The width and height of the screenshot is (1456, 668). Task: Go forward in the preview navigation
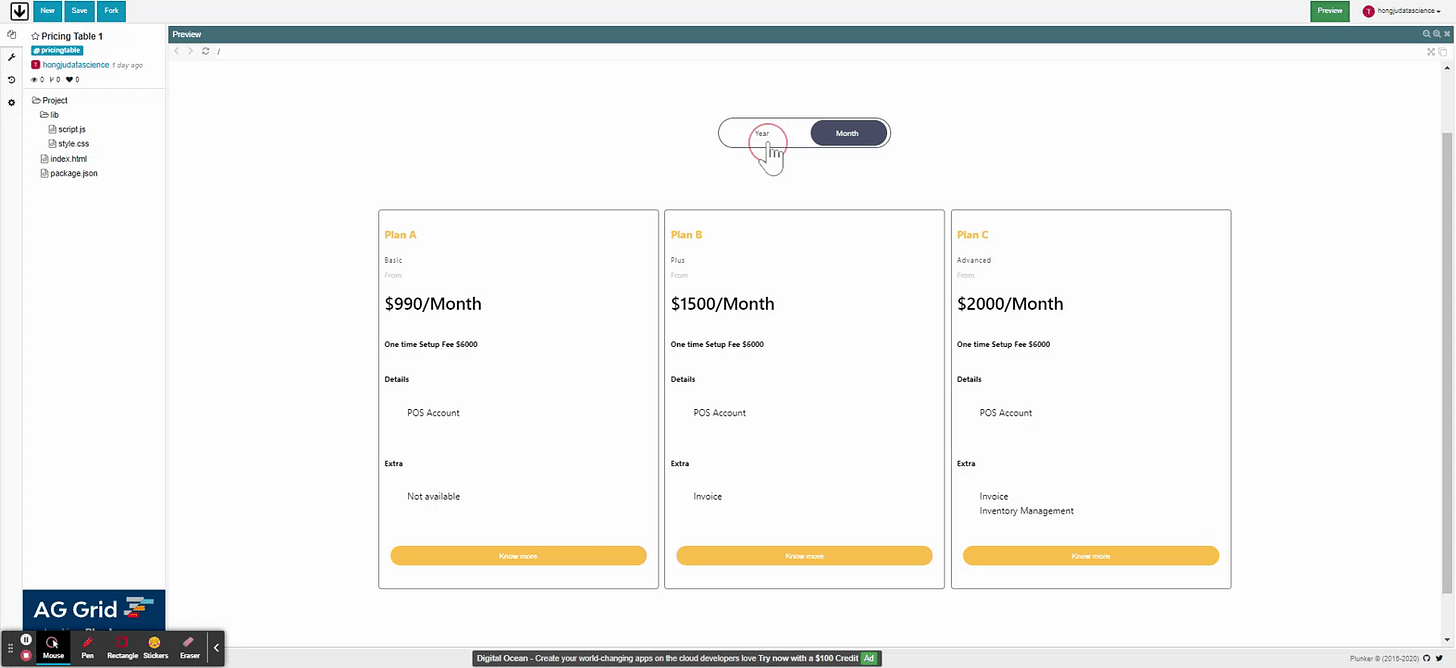191,51
